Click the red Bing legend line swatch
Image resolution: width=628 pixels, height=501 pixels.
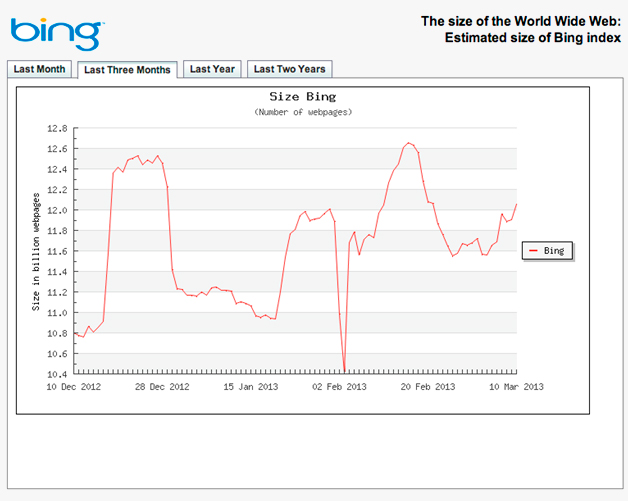pyautogui.click(x=533, y=251)
